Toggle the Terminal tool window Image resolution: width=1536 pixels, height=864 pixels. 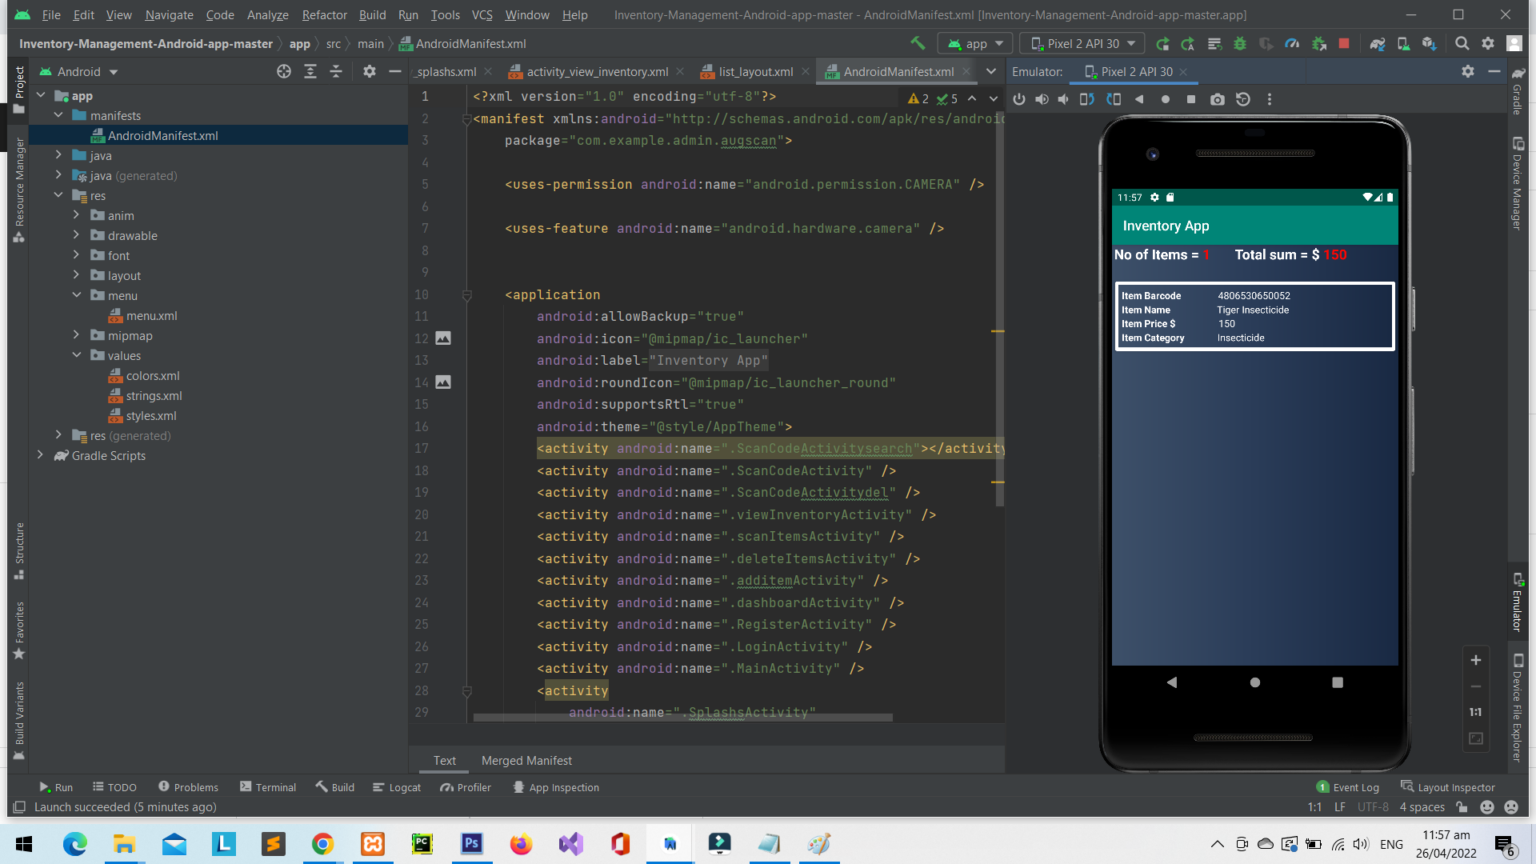[268, 788]
